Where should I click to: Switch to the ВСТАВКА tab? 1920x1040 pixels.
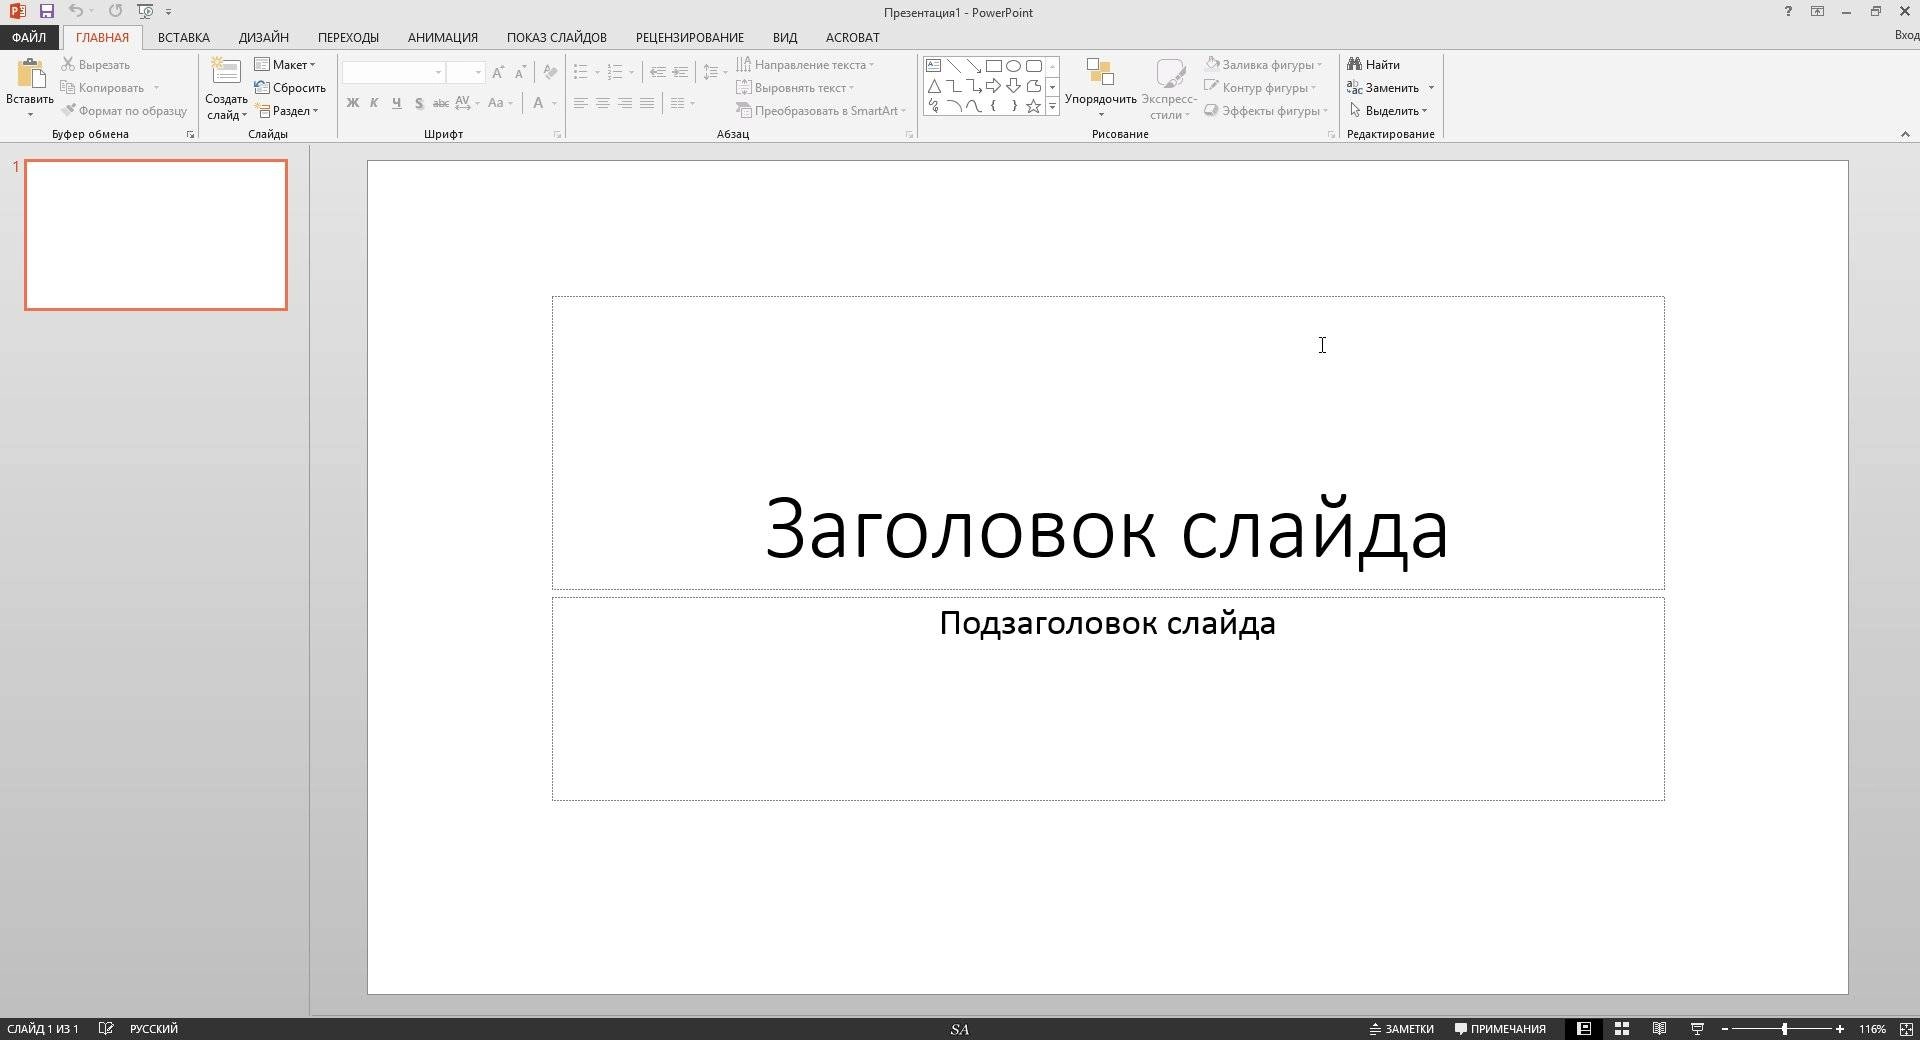tap(183, 37)
